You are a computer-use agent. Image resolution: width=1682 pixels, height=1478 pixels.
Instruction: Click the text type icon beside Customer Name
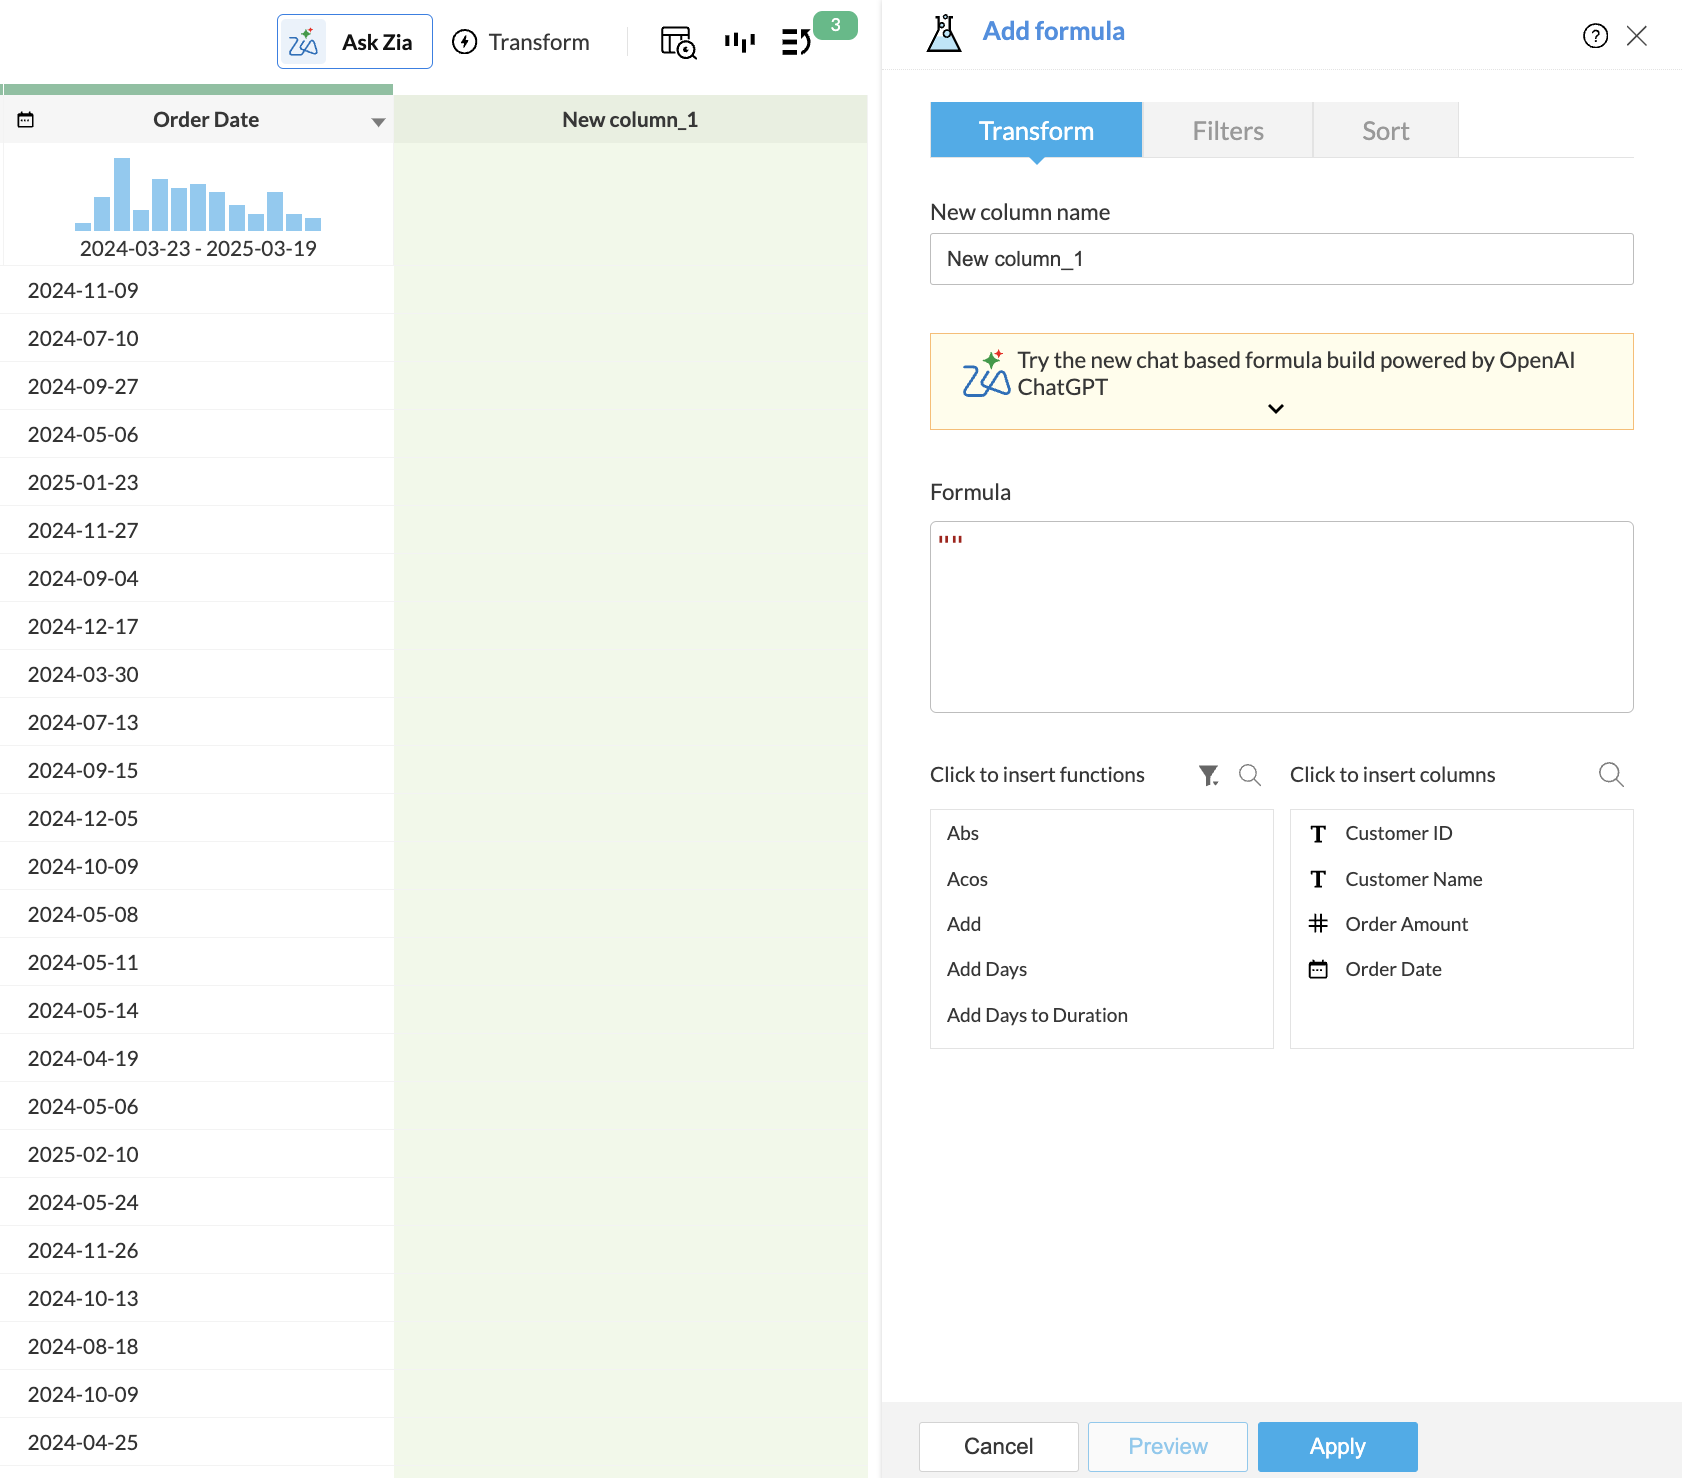coord(1318,879)
